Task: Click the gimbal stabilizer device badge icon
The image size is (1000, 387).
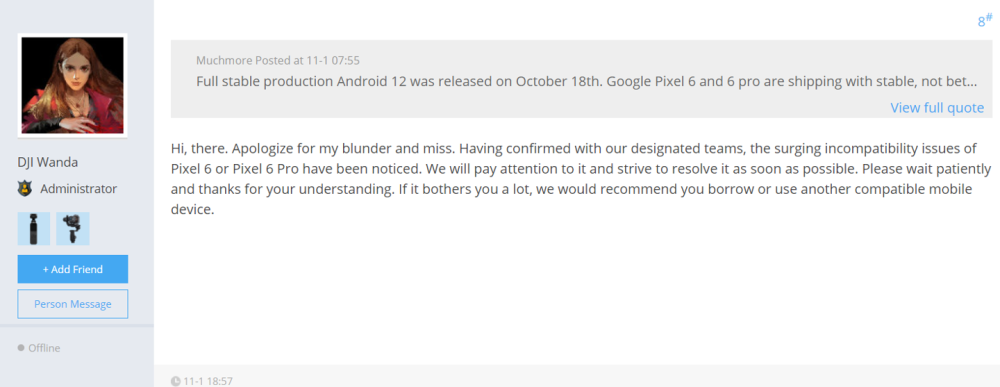Action: pyautogui.click(x=73, y=229)
